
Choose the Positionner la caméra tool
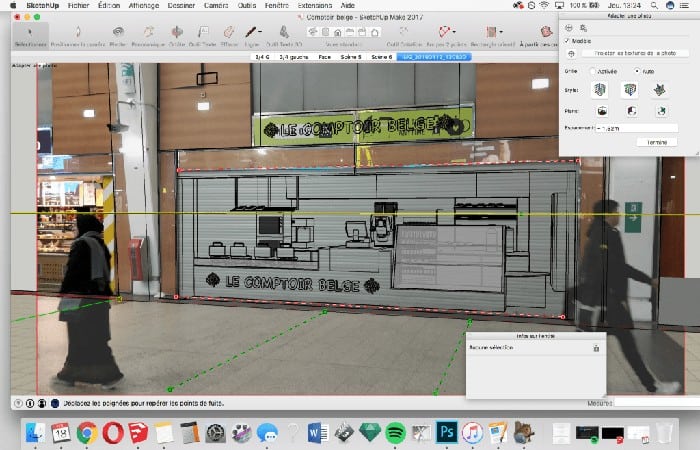pos(78,35)
